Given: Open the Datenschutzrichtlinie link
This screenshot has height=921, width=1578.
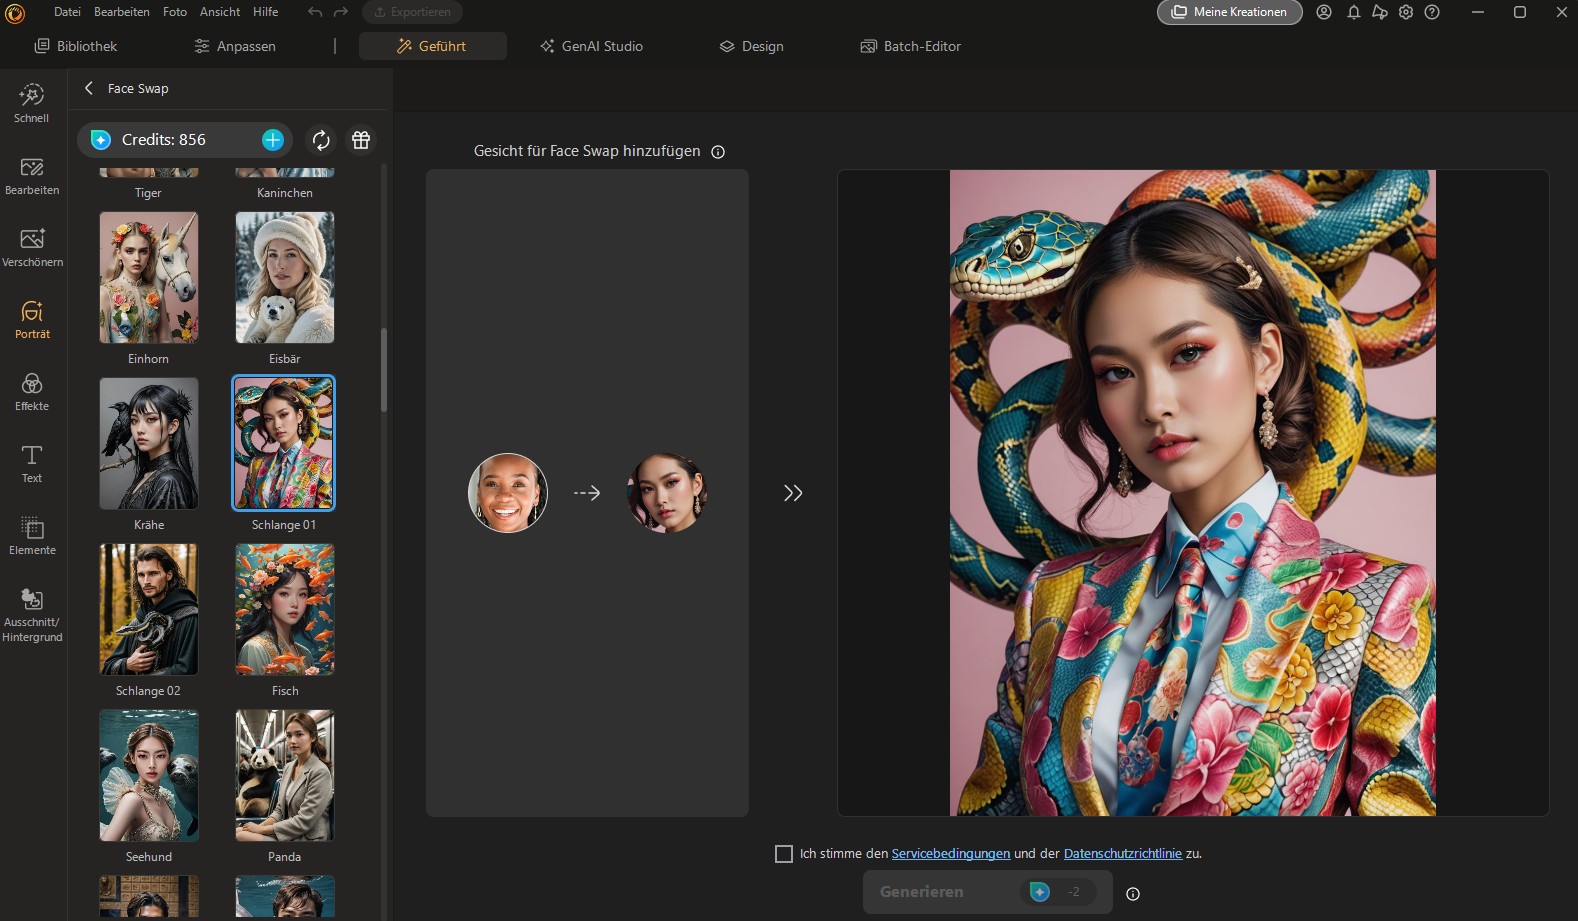Looking at the screenshot, I should tap(1123, 854).
